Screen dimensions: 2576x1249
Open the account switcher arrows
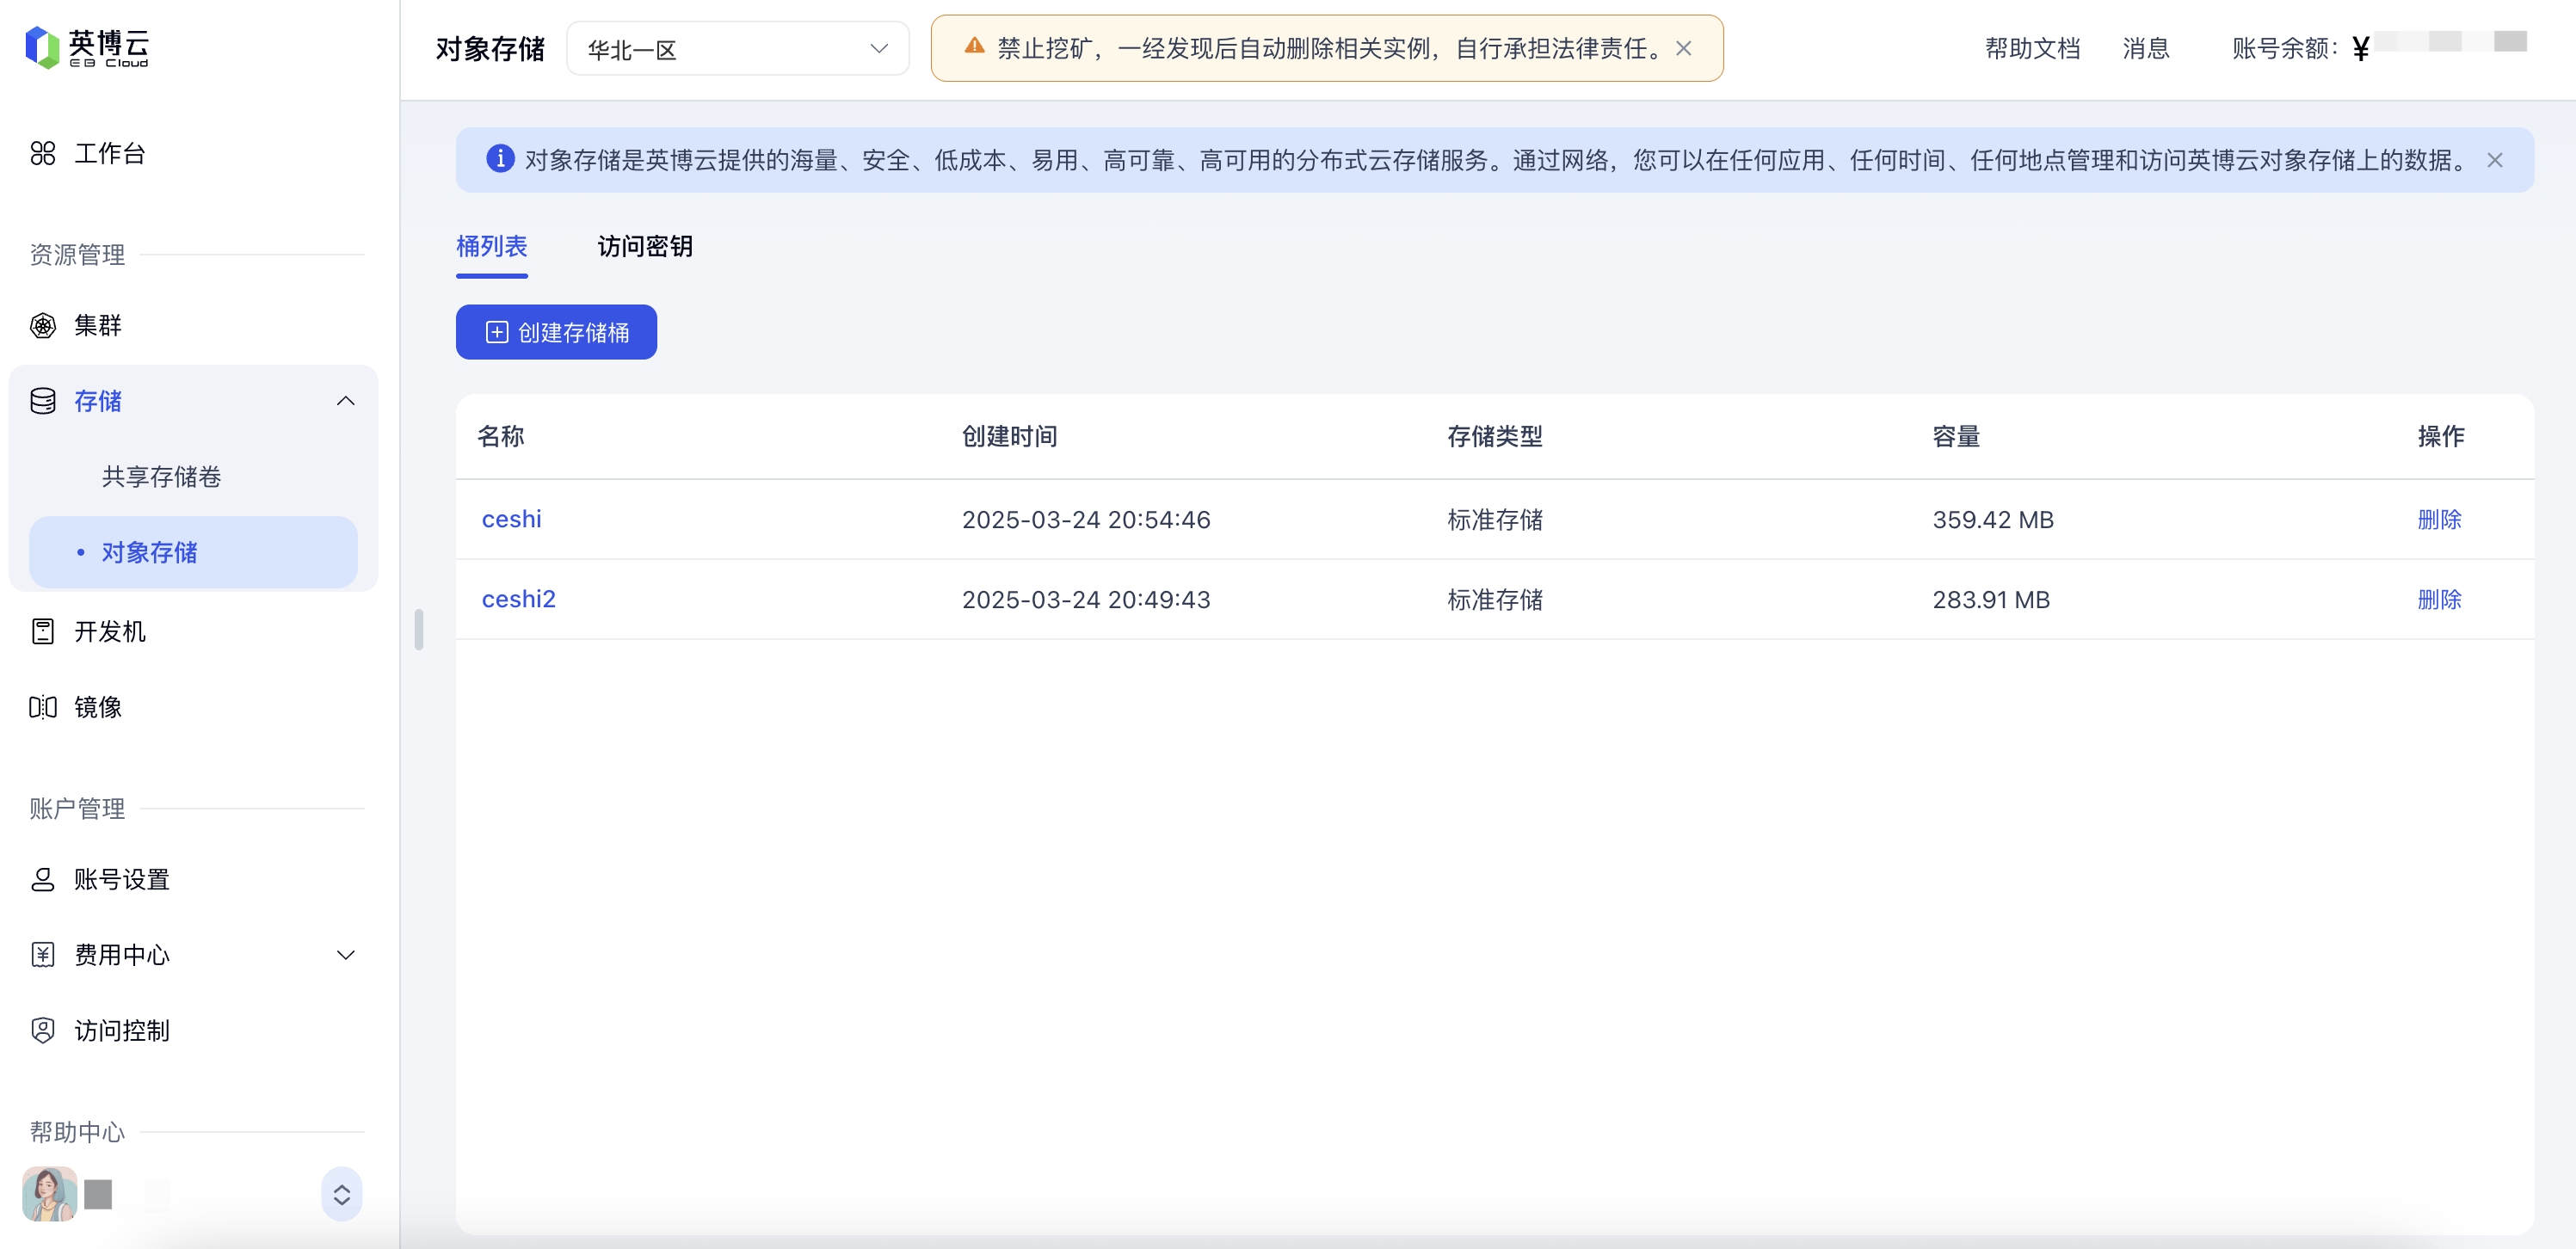[x=342, y=1194]
